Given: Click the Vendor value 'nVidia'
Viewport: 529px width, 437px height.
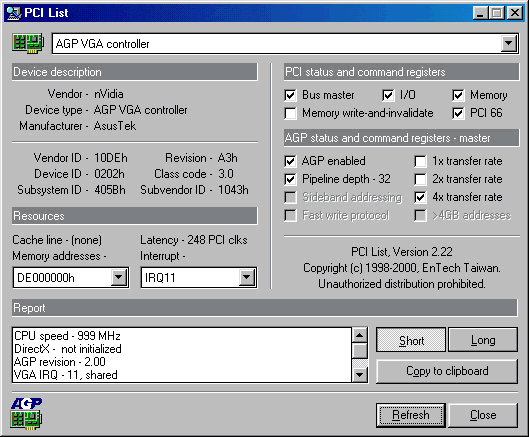Looking at the screenshot, I should coord(109,94).
